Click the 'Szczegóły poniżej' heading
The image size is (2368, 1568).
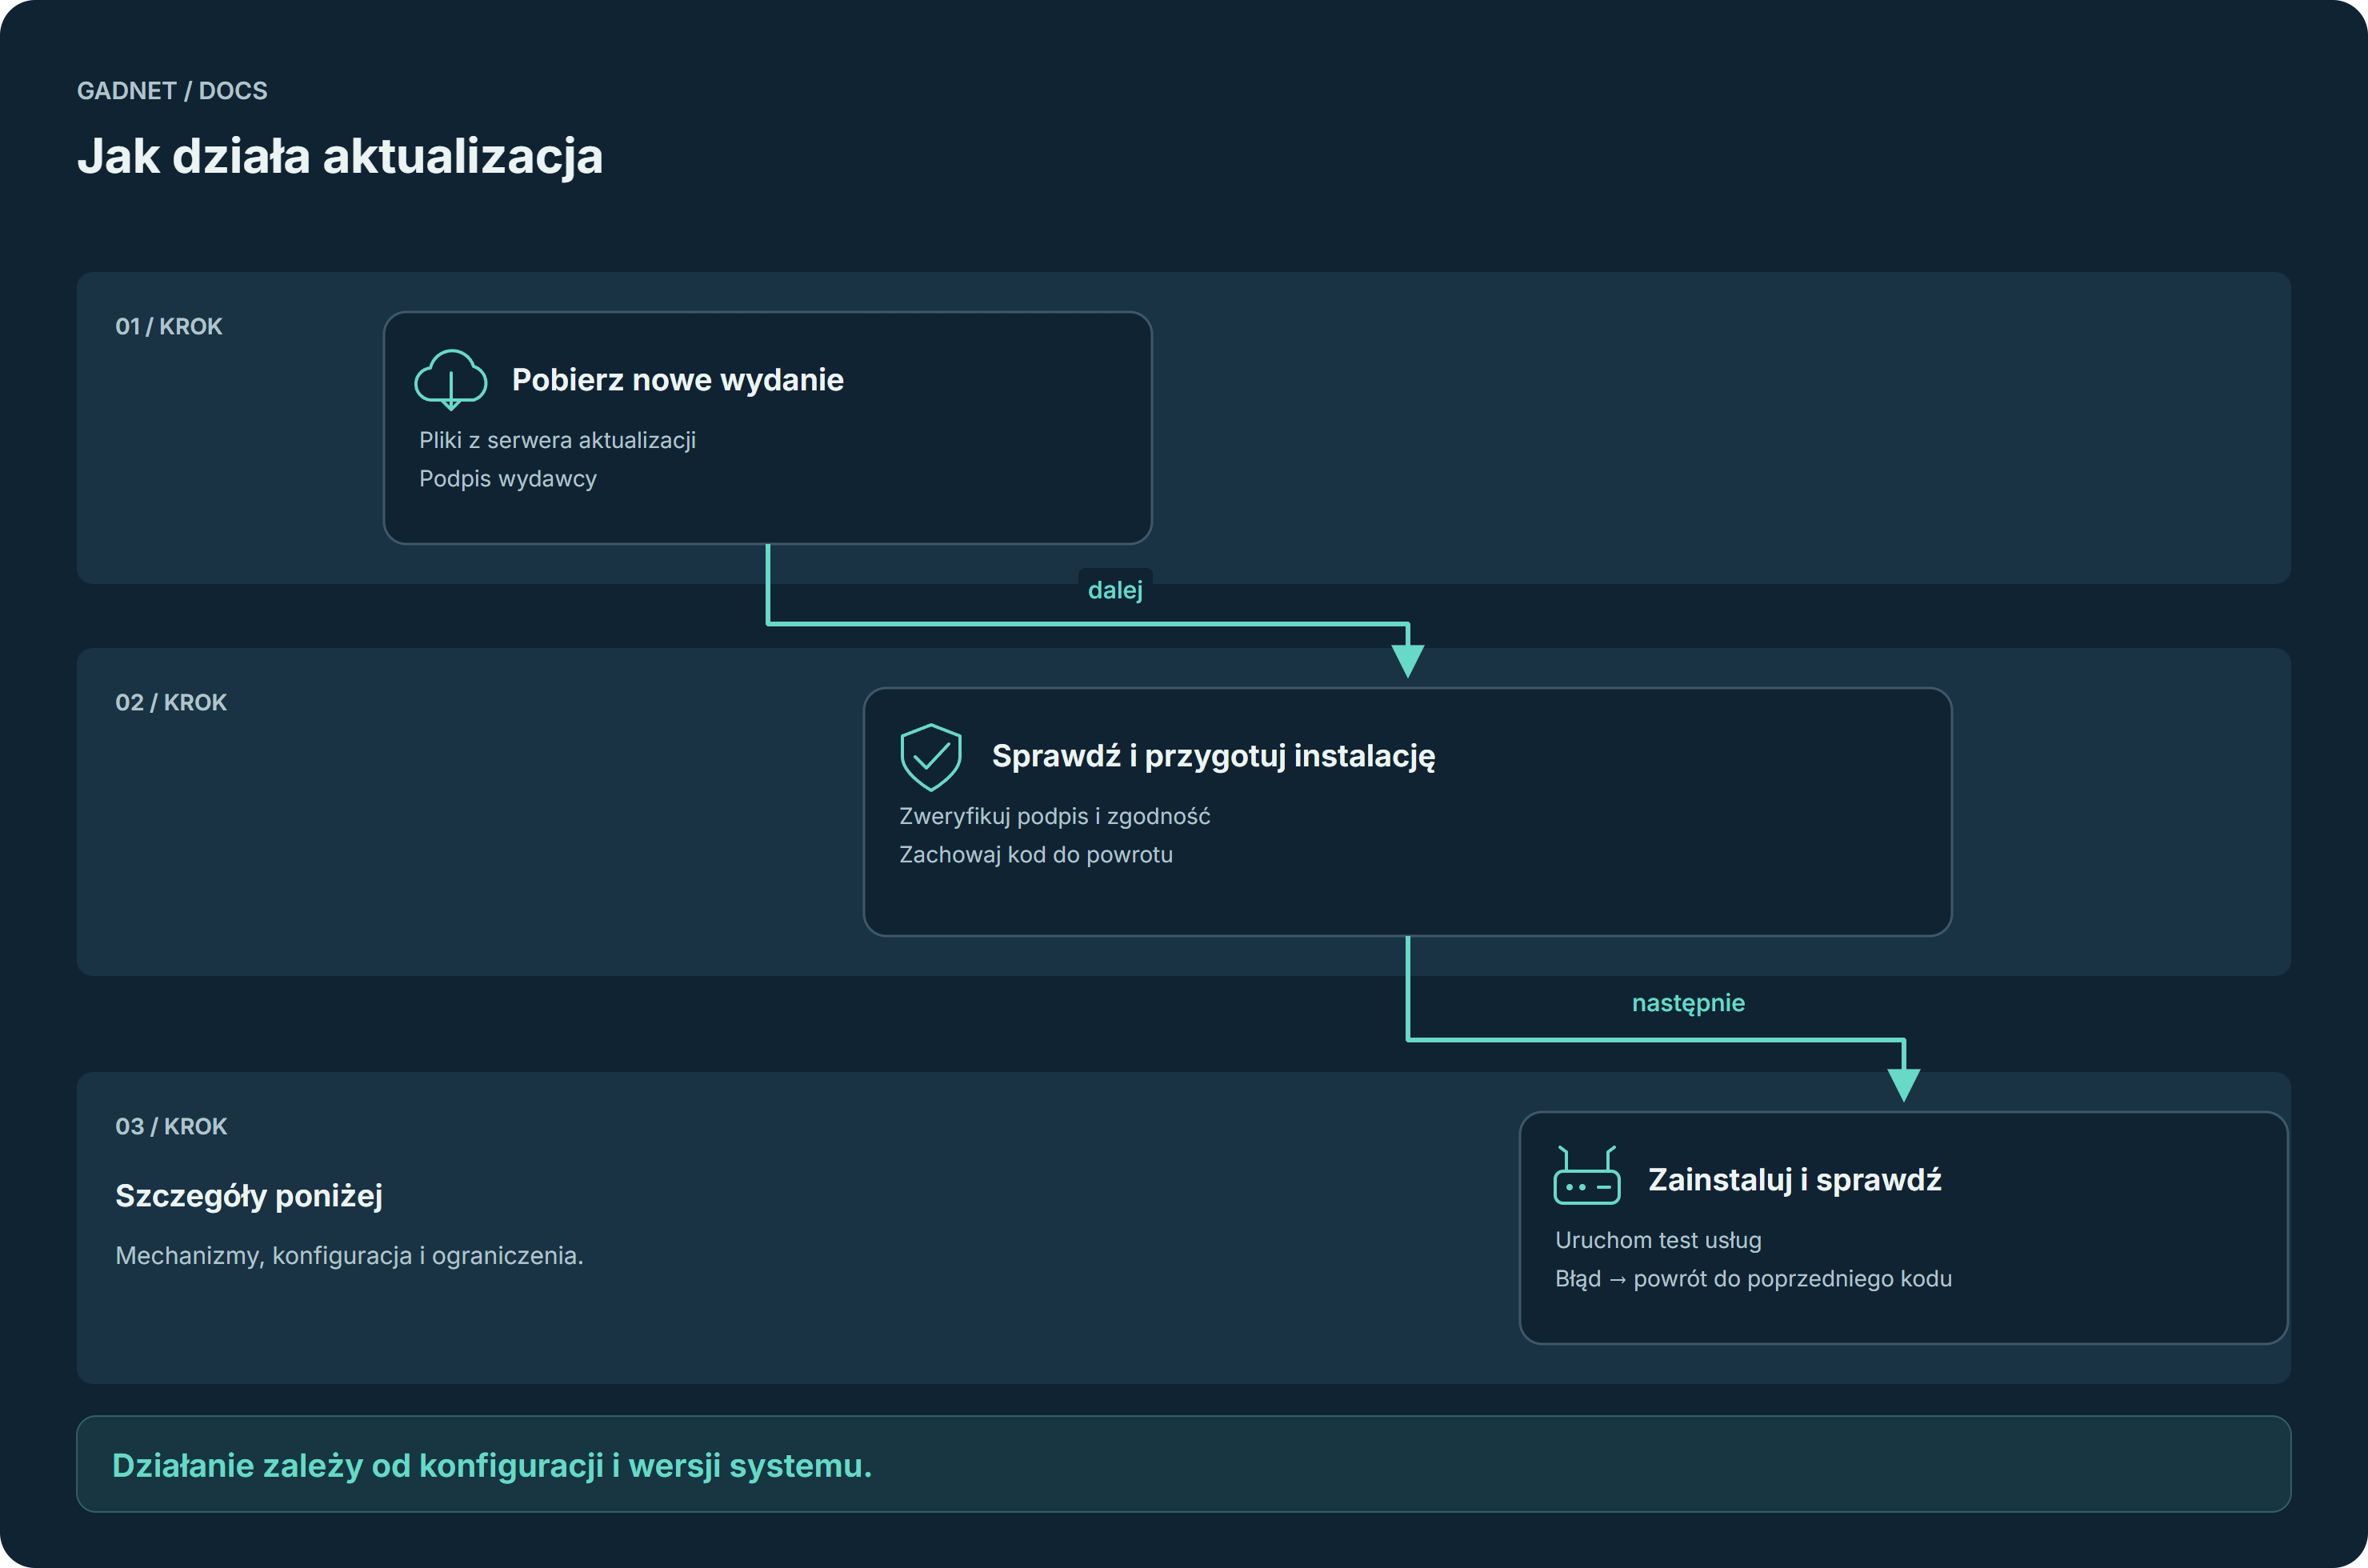tap(249, 1196)
